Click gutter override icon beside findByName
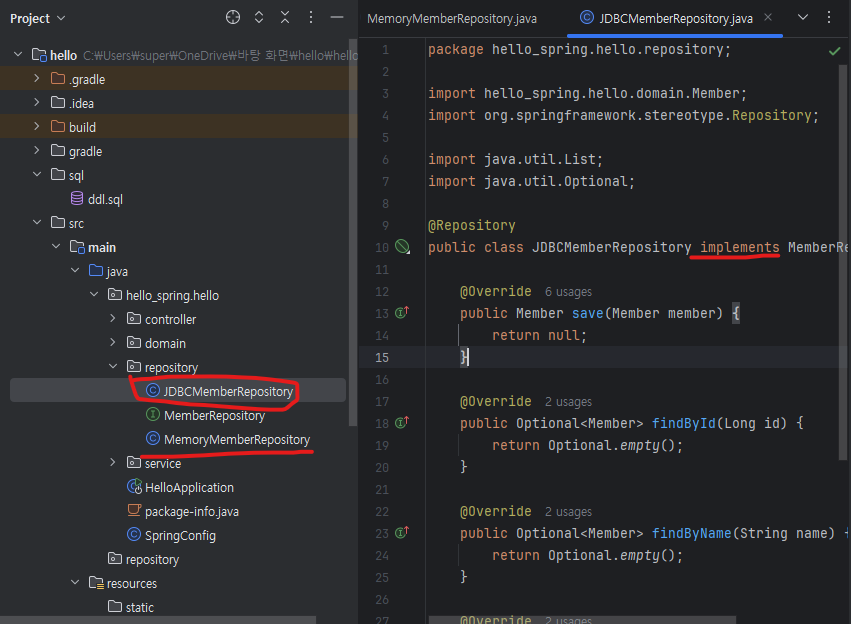 (402, 533)
